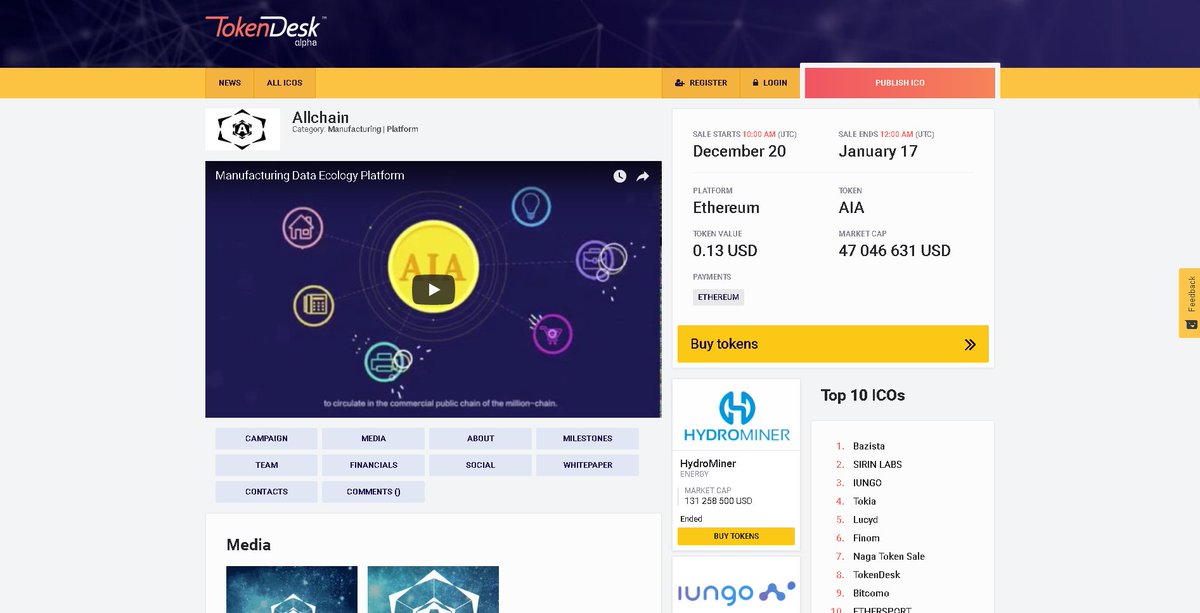1200x613 pixels.
Task: Play the Allchain video
Action: [x=433, y=290]
